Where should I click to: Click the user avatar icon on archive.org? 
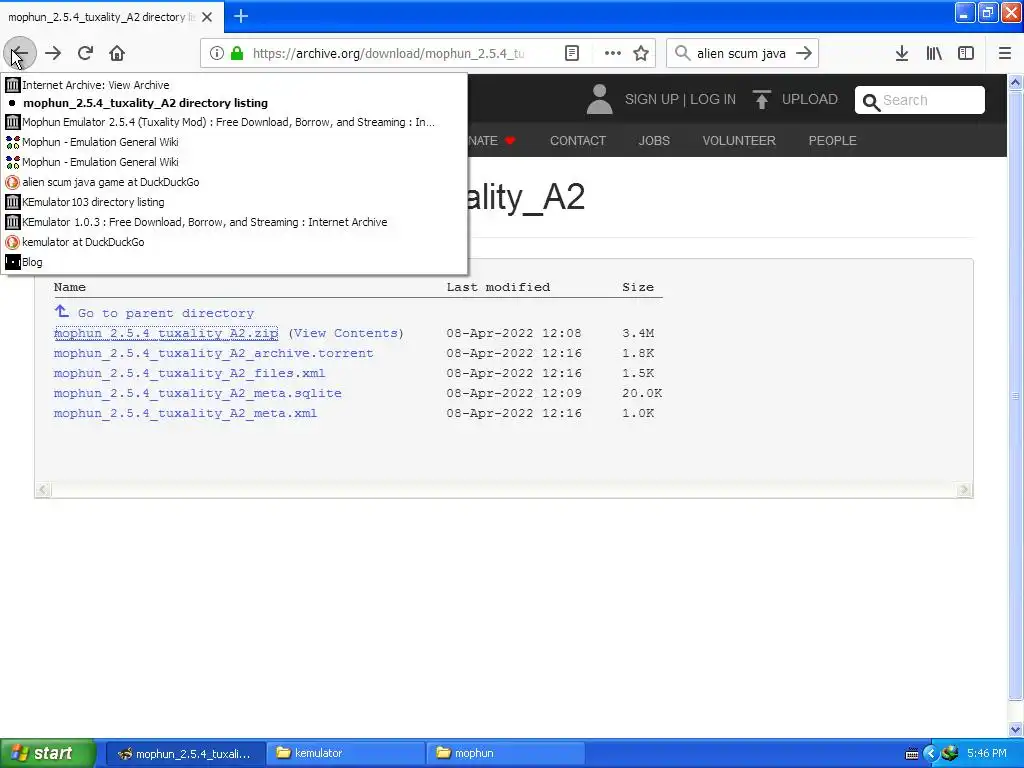click(599, 99)
